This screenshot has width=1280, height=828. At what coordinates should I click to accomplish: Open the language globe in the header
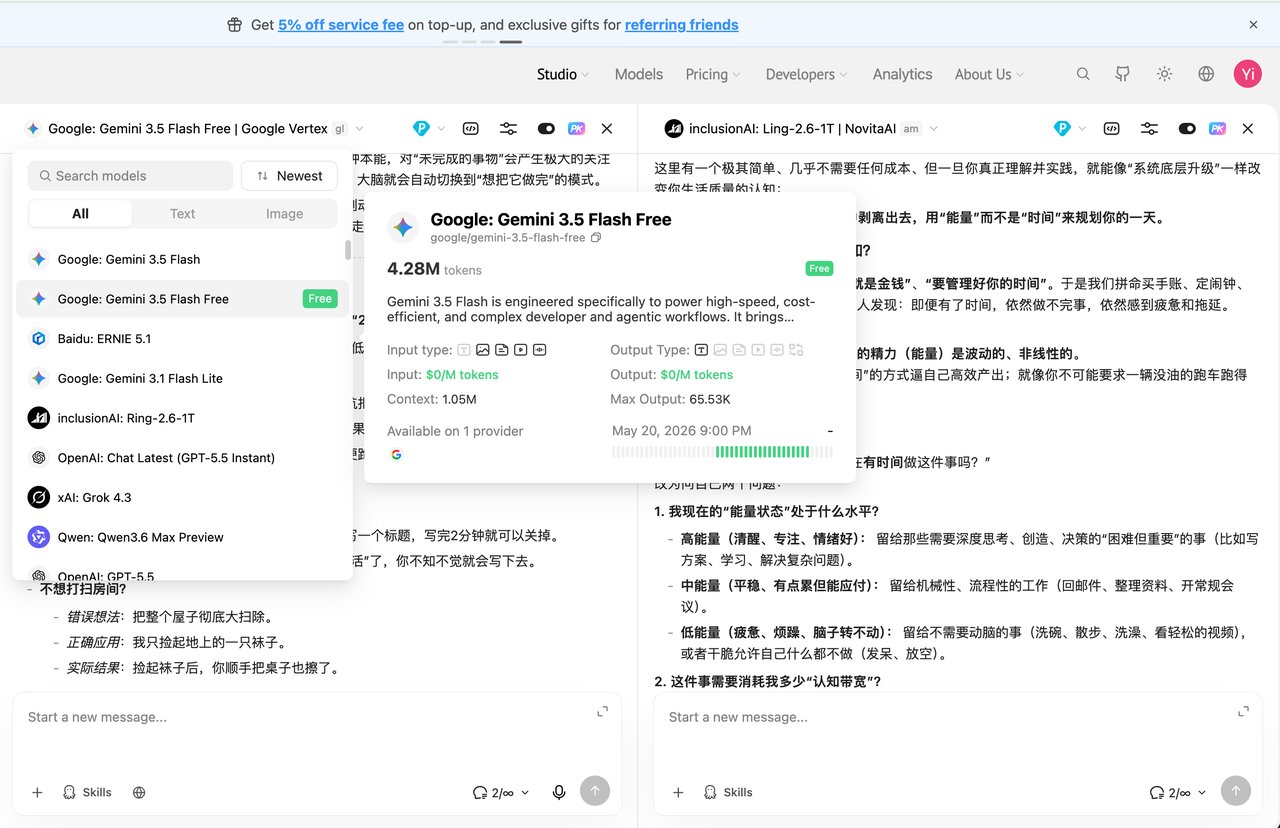coord(1206,74)
